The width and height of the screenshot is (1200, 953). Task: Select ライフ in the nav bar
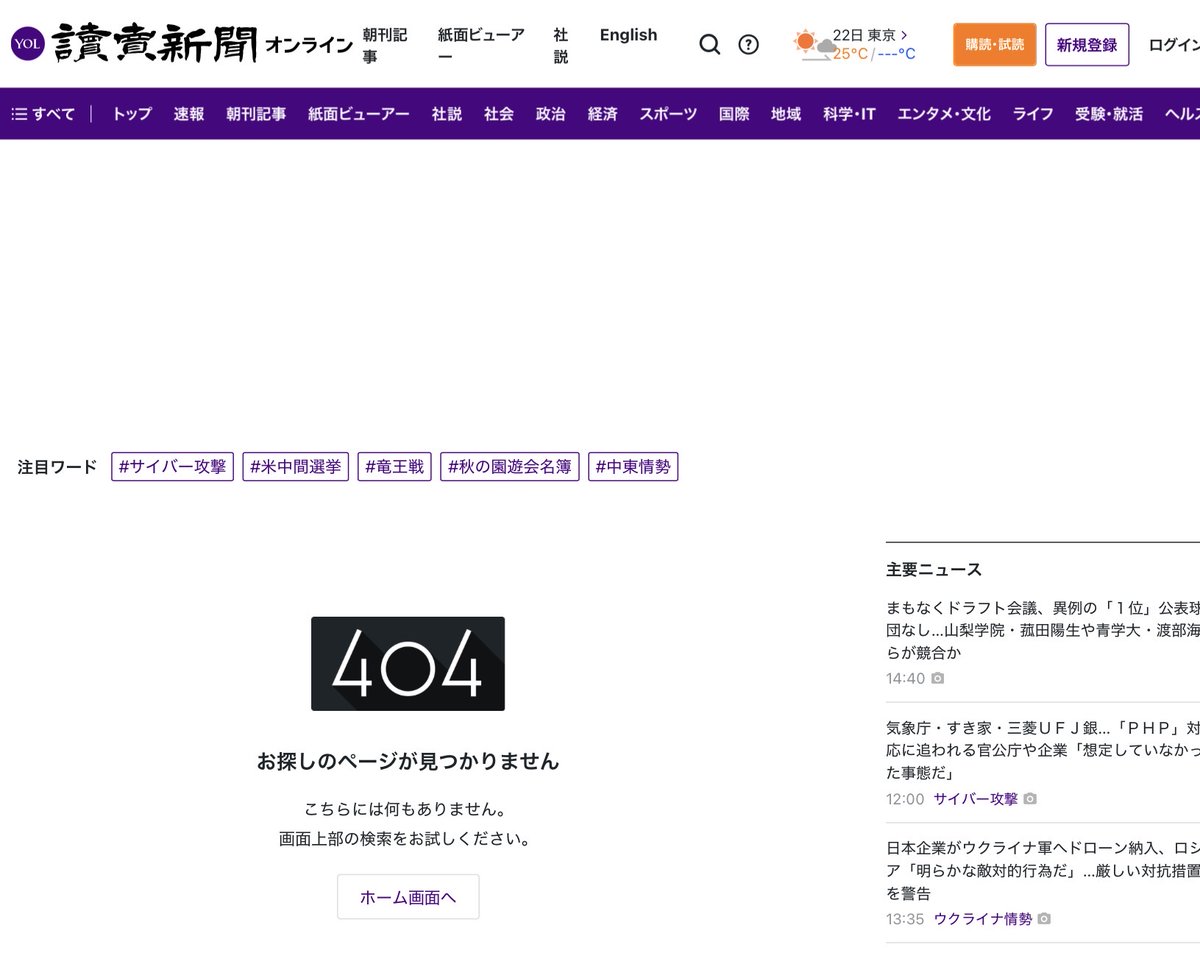pyautogui.click(x=1033, y=114)
